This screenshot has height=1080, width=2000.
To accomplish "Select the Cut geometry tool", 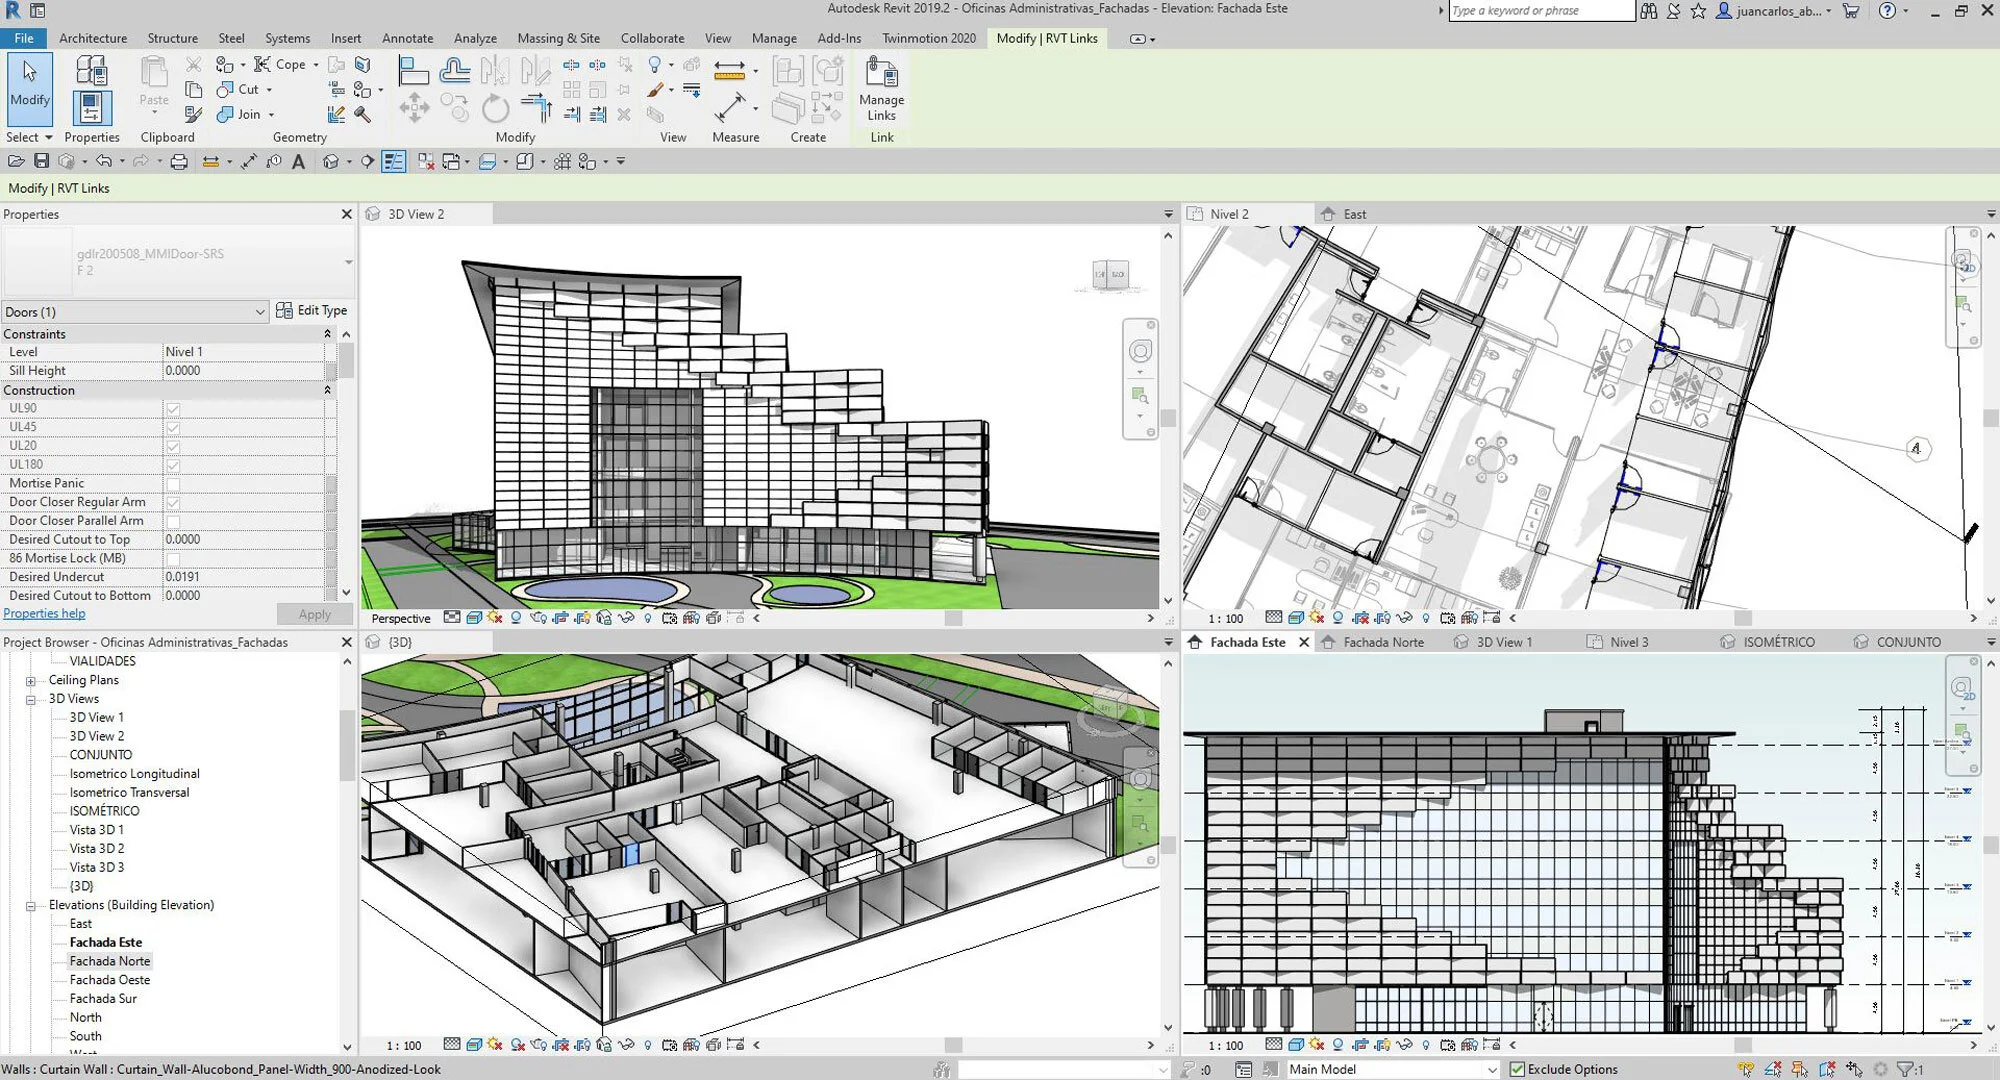I will 240,89.
